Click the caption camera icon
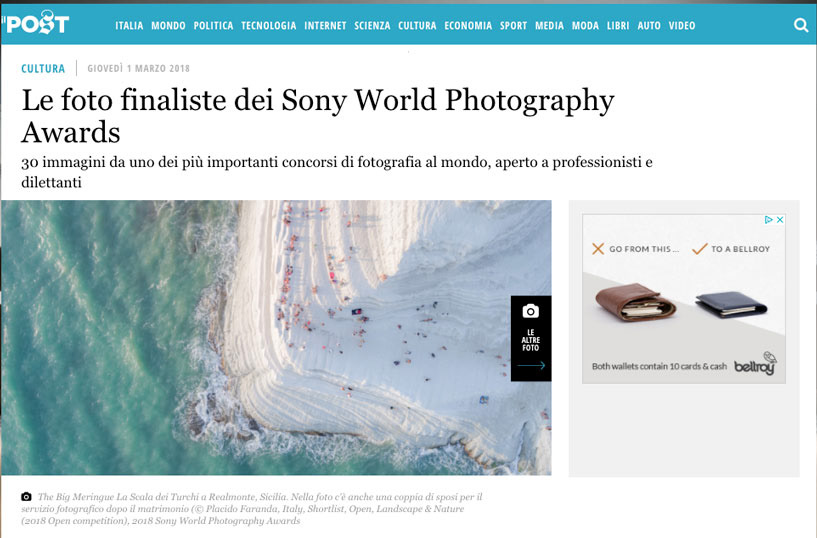Image resolution: width=817 pixels, height=538 pixels. coord(26,497)
